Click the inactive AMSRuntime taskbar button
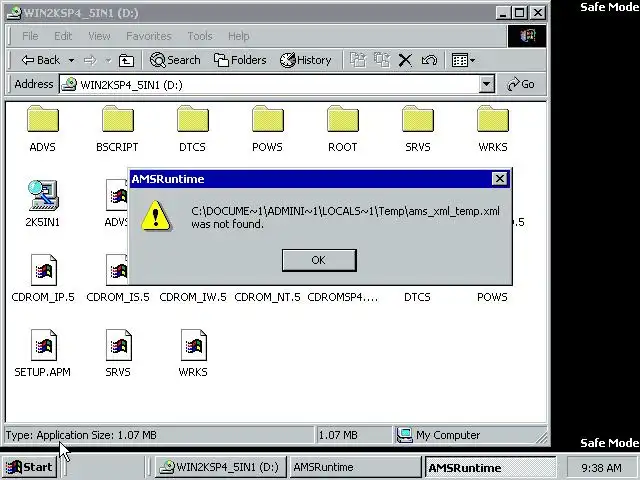Image resolution: width=640 pixels, height=480 pixels. [355, 467]
